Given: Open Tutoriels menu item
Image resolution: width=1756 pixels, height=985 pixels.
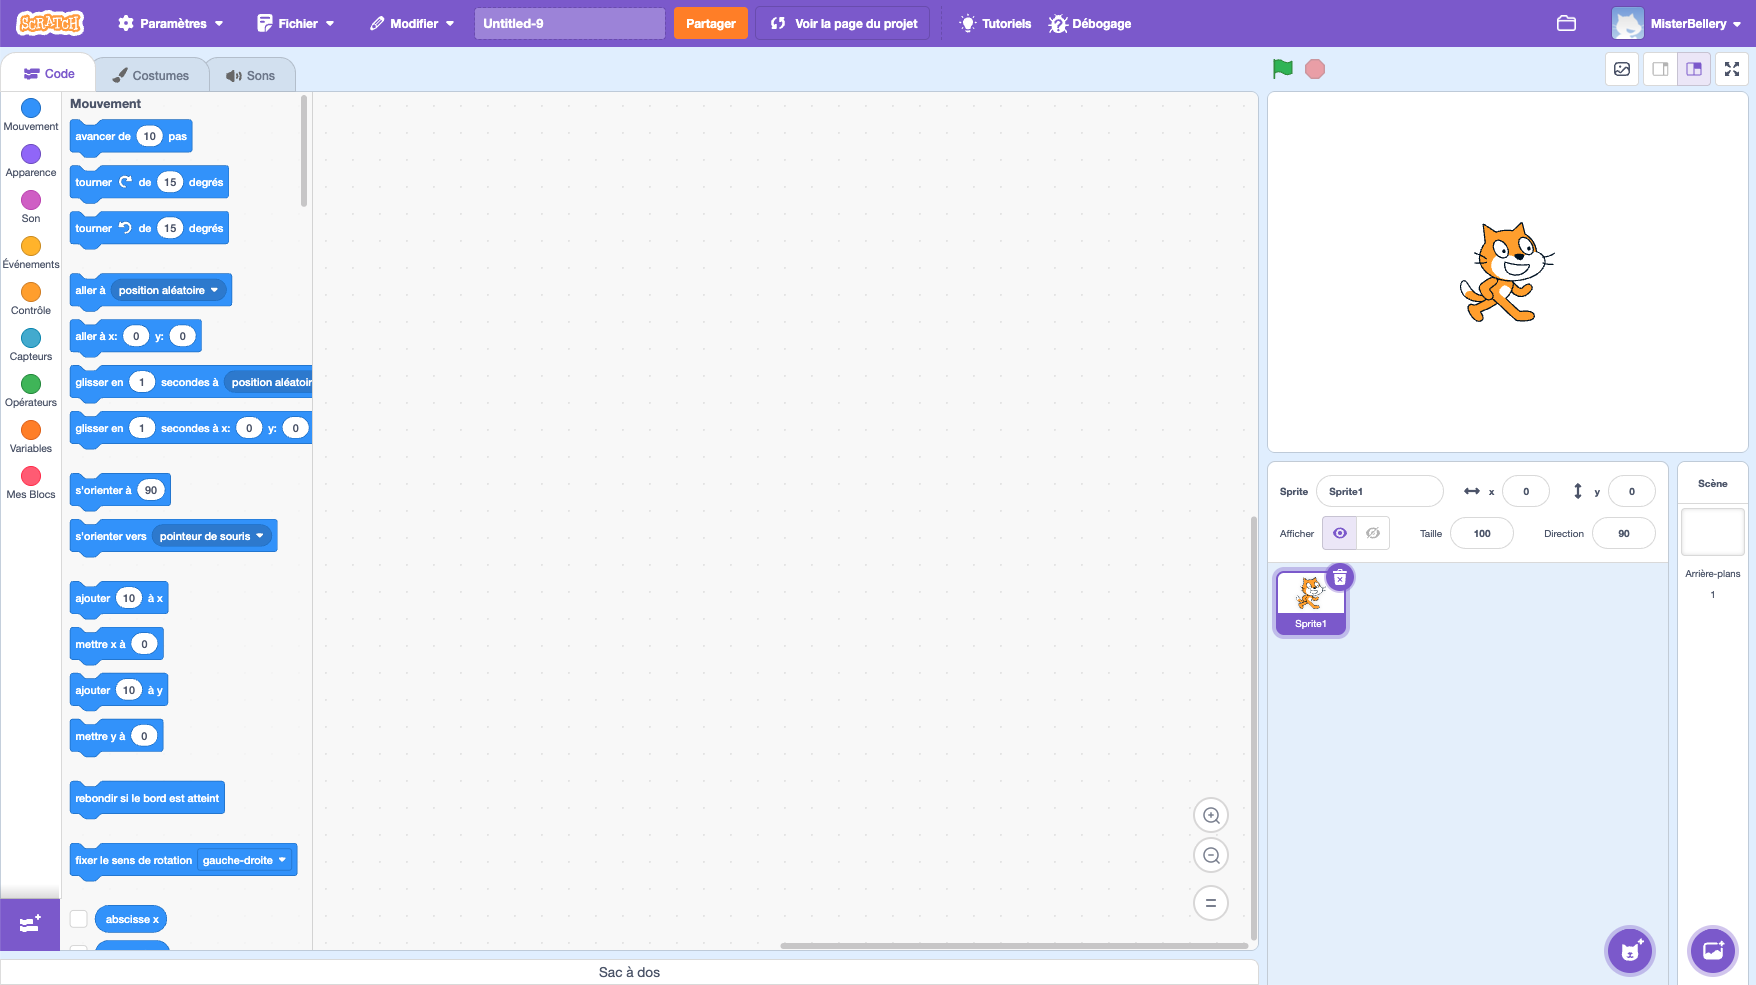Looking at the screenshot, I should [x=995, y=23].
